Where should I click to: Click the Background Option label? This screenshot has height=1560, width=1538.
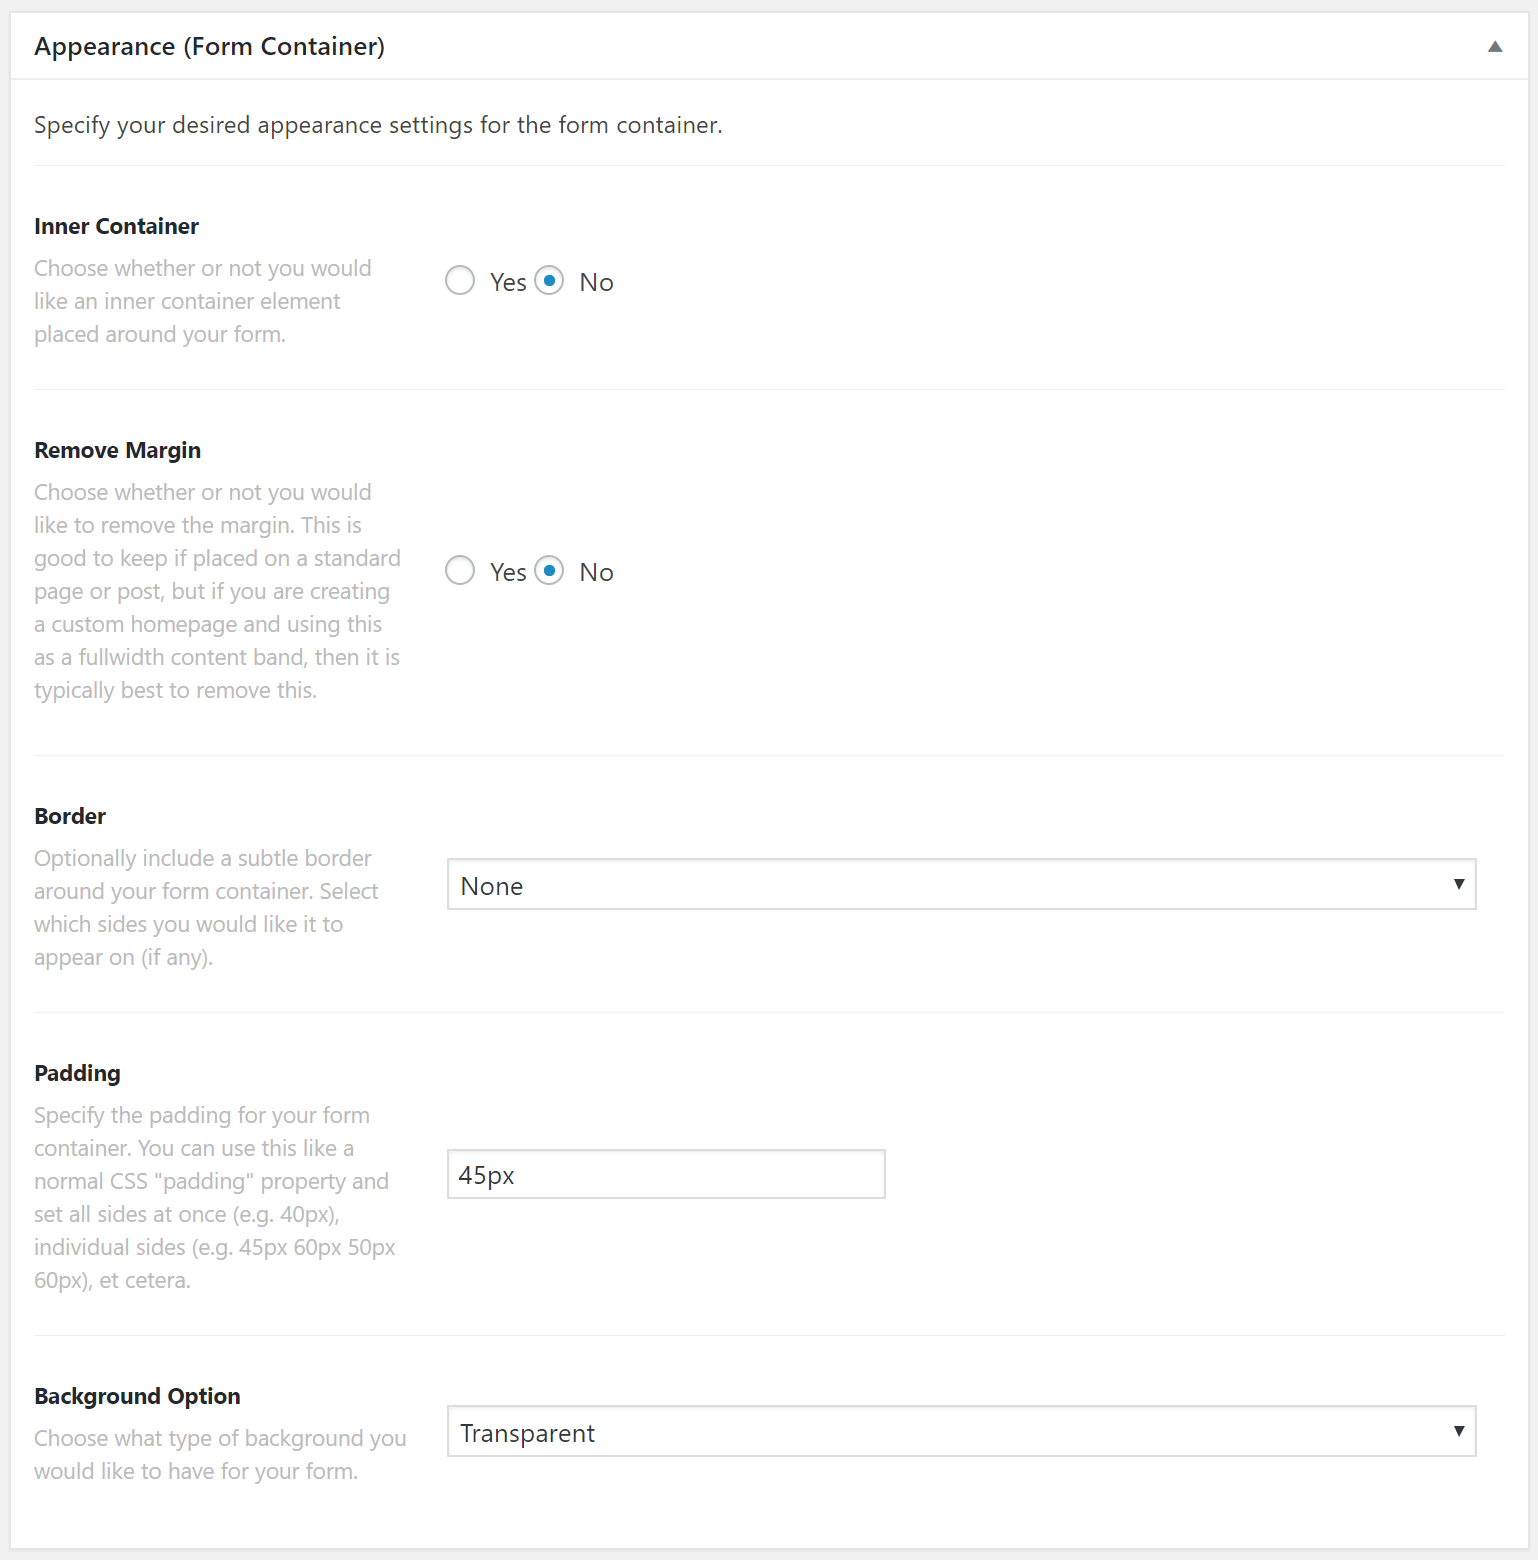coord(137,1396)
